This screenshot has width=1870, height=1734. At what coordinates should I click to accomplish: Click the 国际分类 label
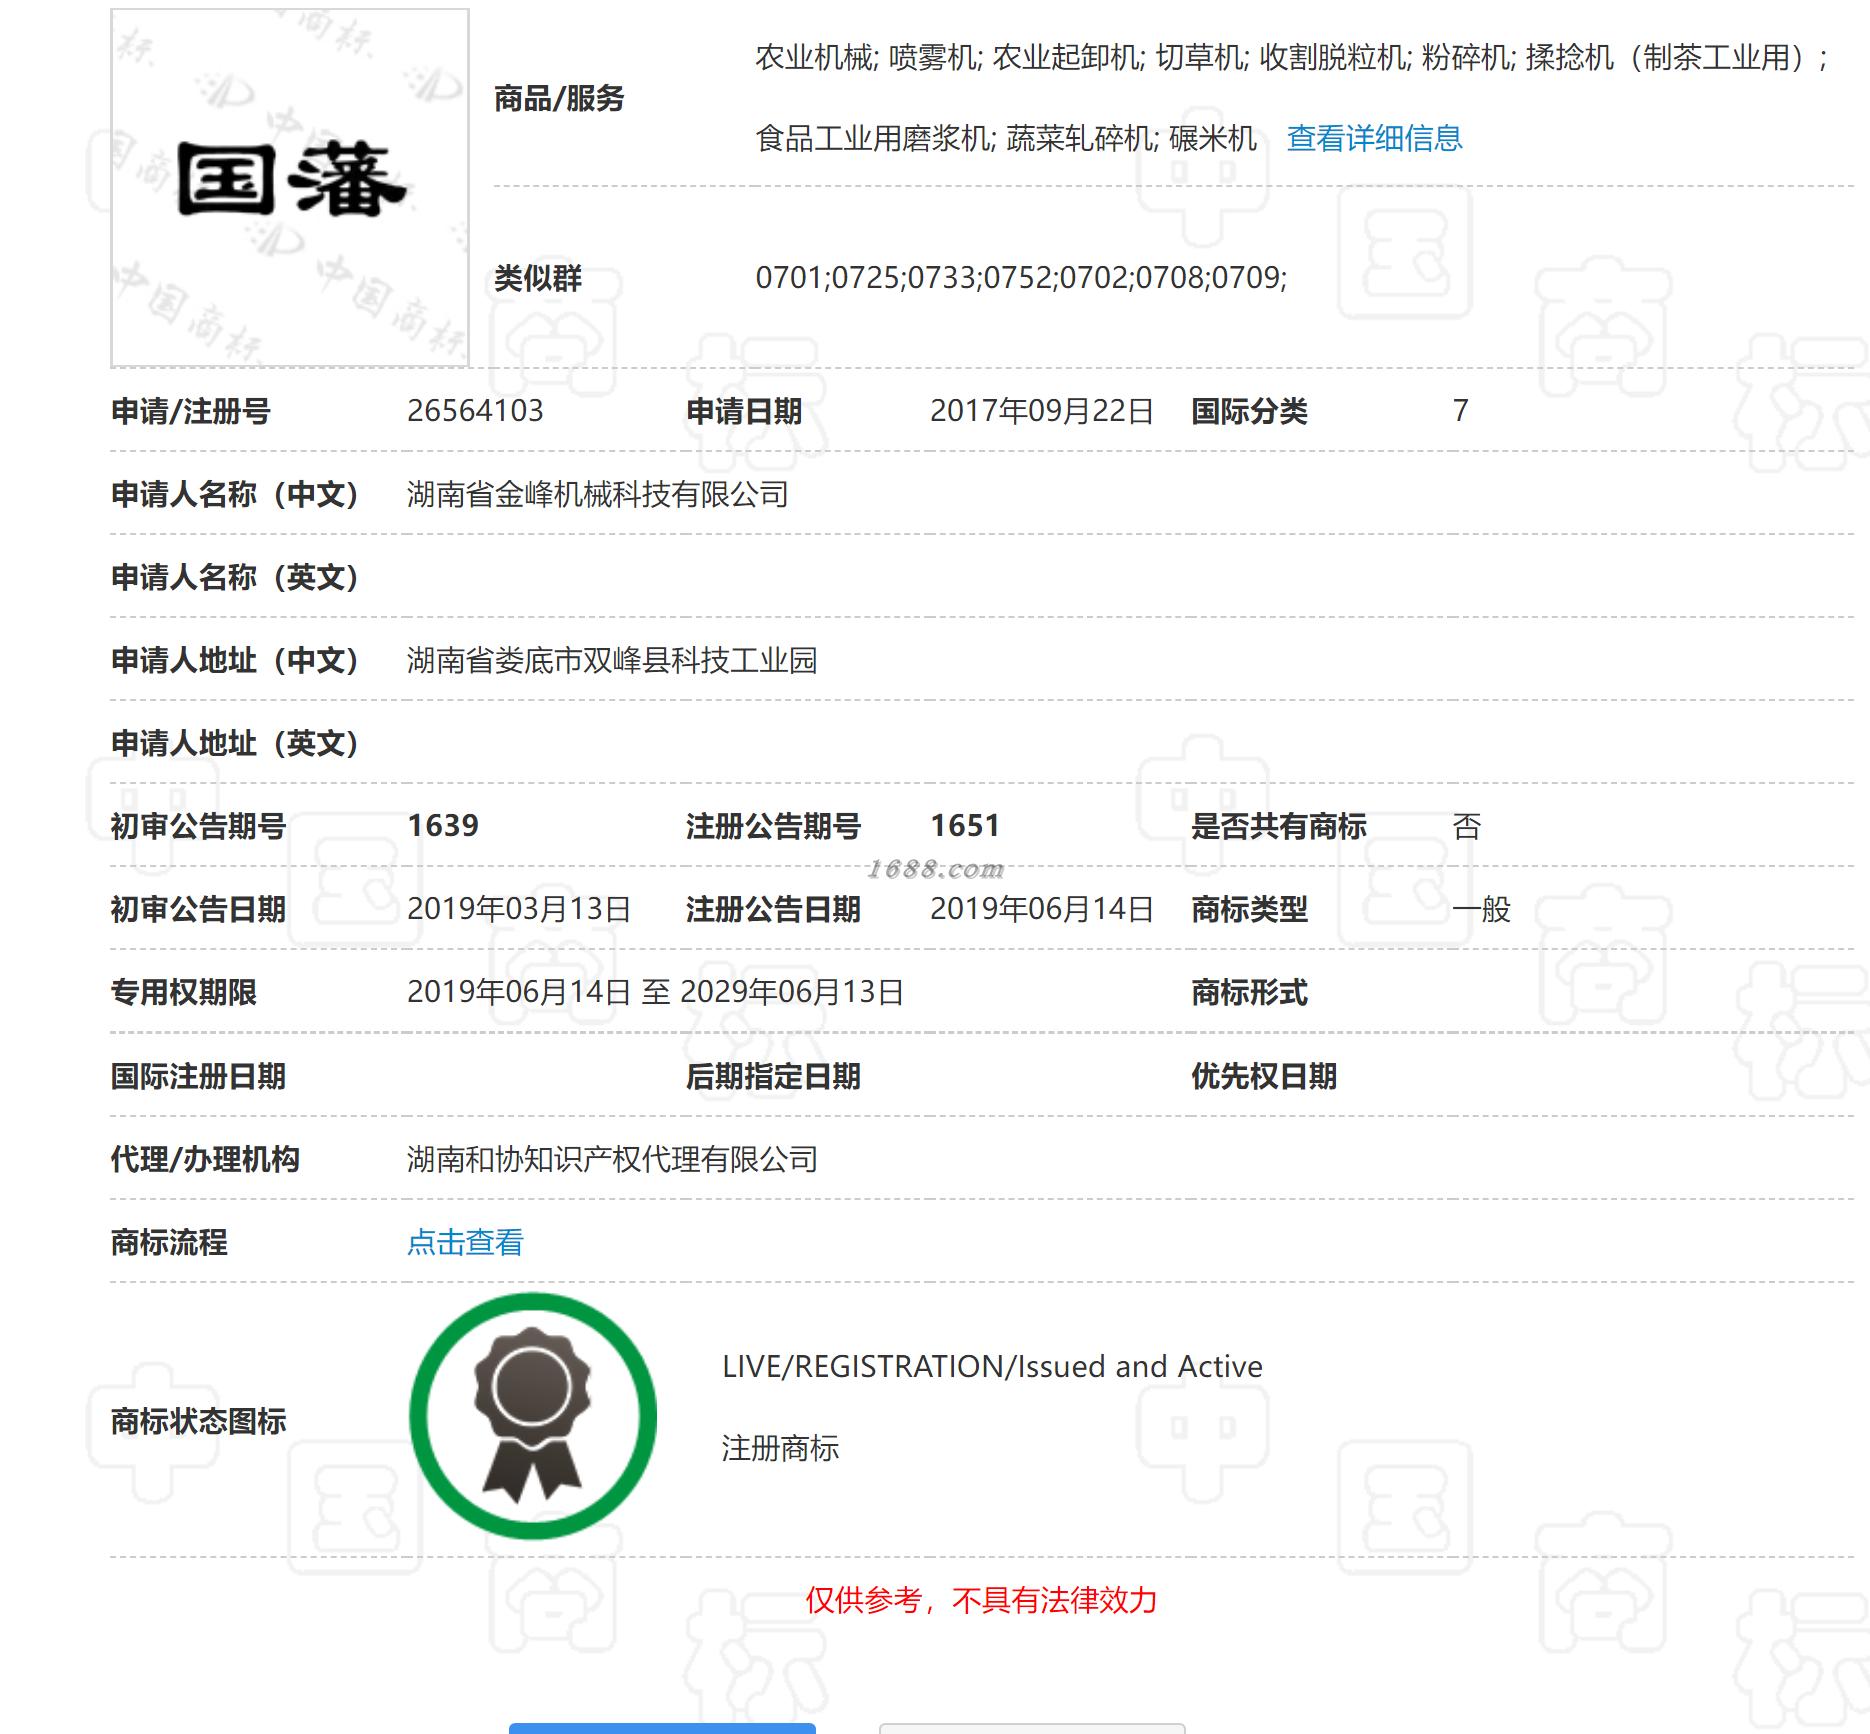click(1249, 411)
